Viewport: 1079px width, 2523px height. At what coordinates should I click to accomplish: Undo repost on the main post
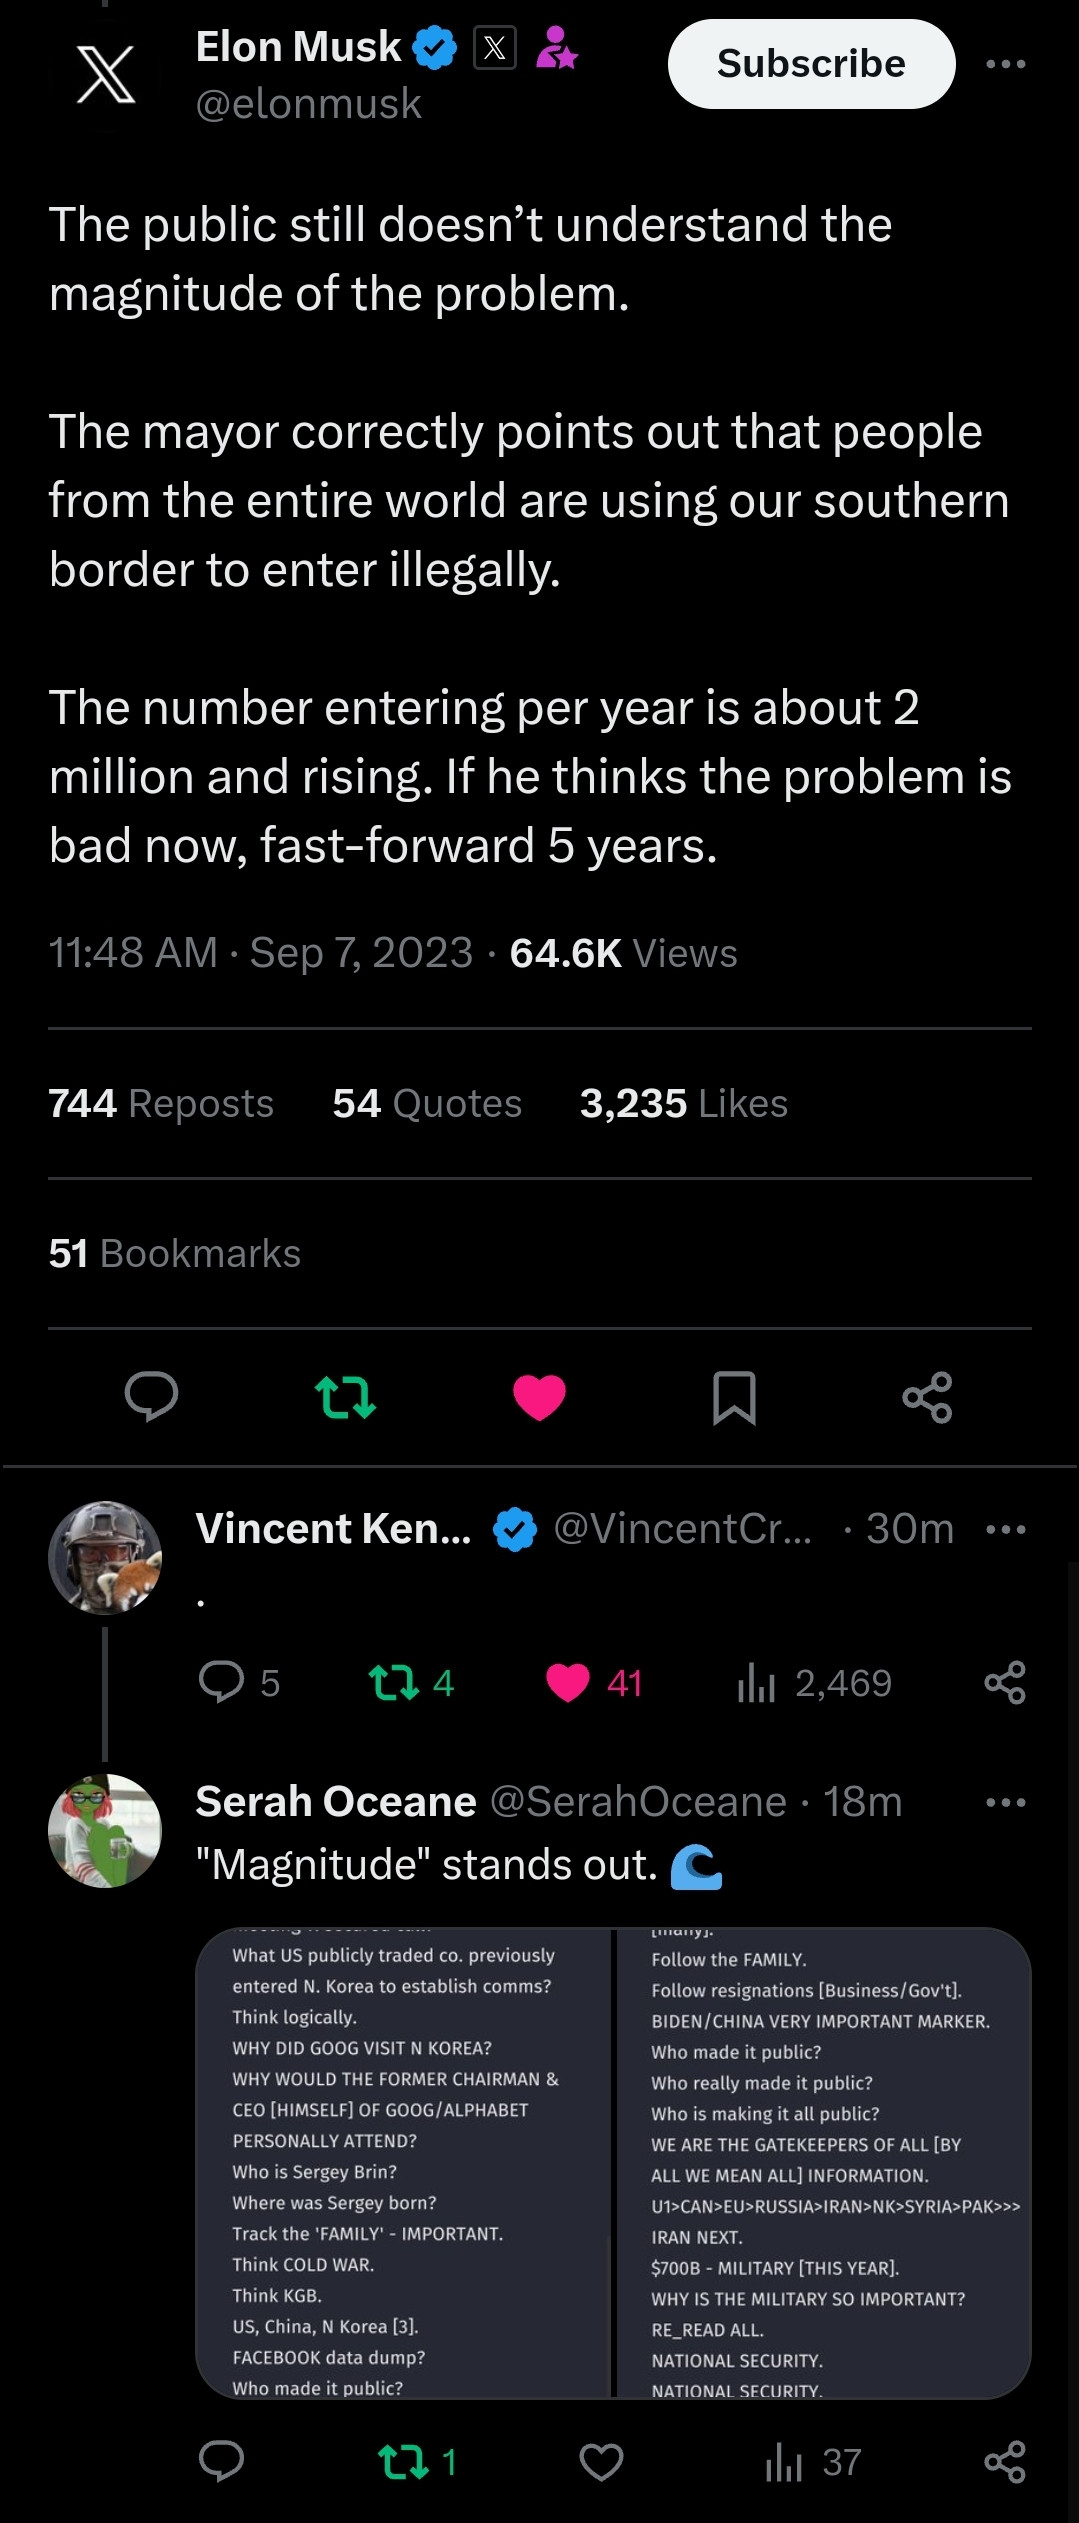click(345, 1396)
